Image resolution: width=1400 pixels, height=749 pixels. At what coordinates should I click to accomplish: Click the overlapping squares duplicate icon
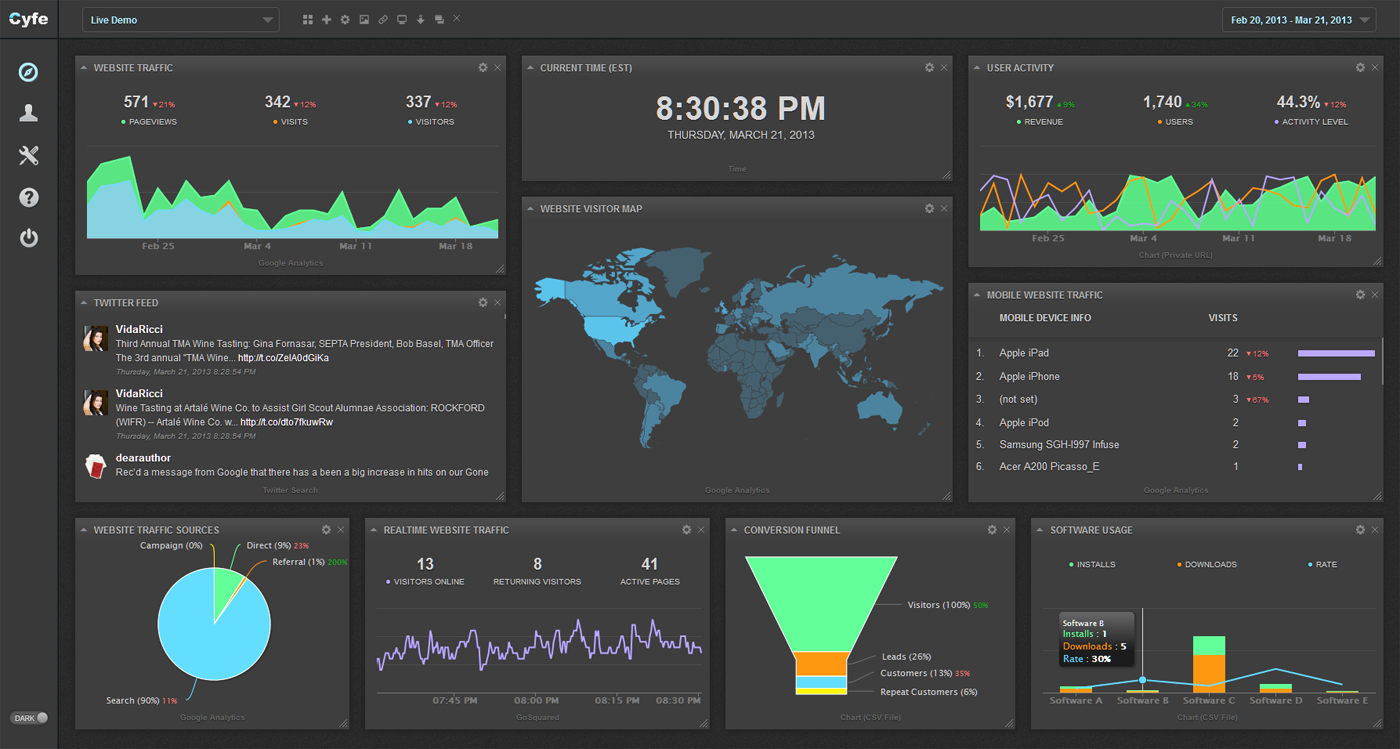439,20
